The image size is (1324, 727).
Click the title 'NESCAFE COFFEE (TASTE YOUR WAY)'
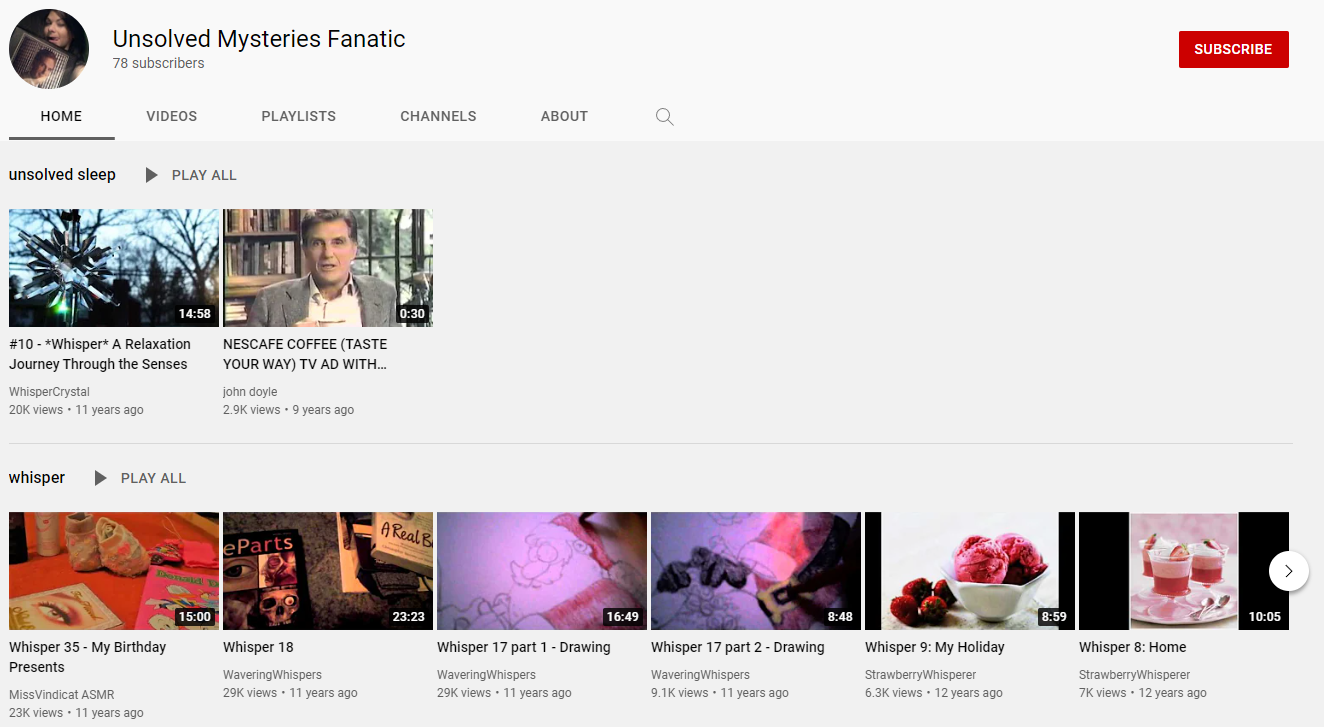[x=305, y=354]
